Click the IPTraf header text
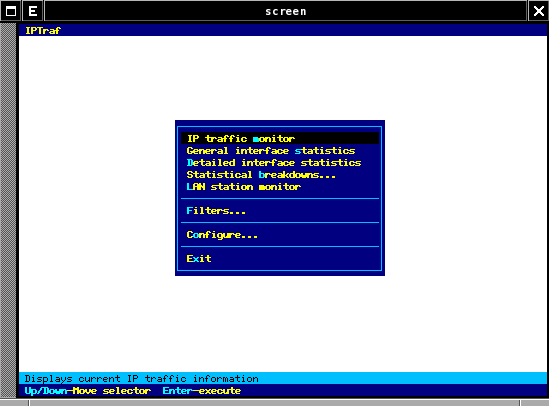Image resolution: width=549 pixels, height=406 pixels. click(x=43, y=31)
